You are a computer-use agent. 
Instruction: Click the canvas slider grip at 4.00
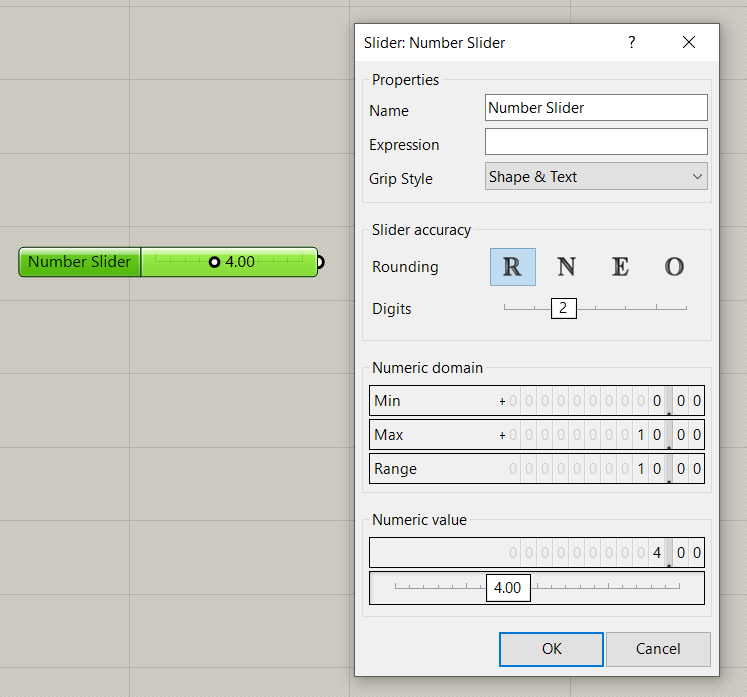coord(214,262)
